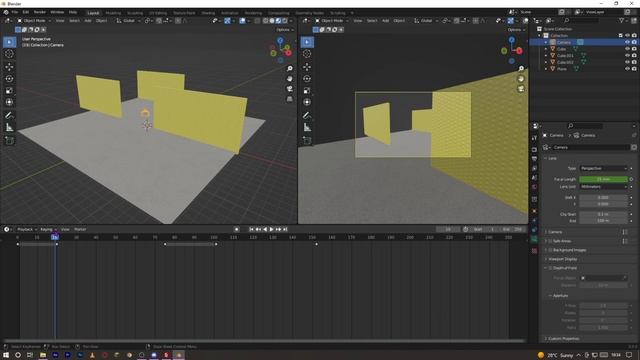Select the Move tool in right viewport
This screenshot has width=640, height=360.
[307, 67]
